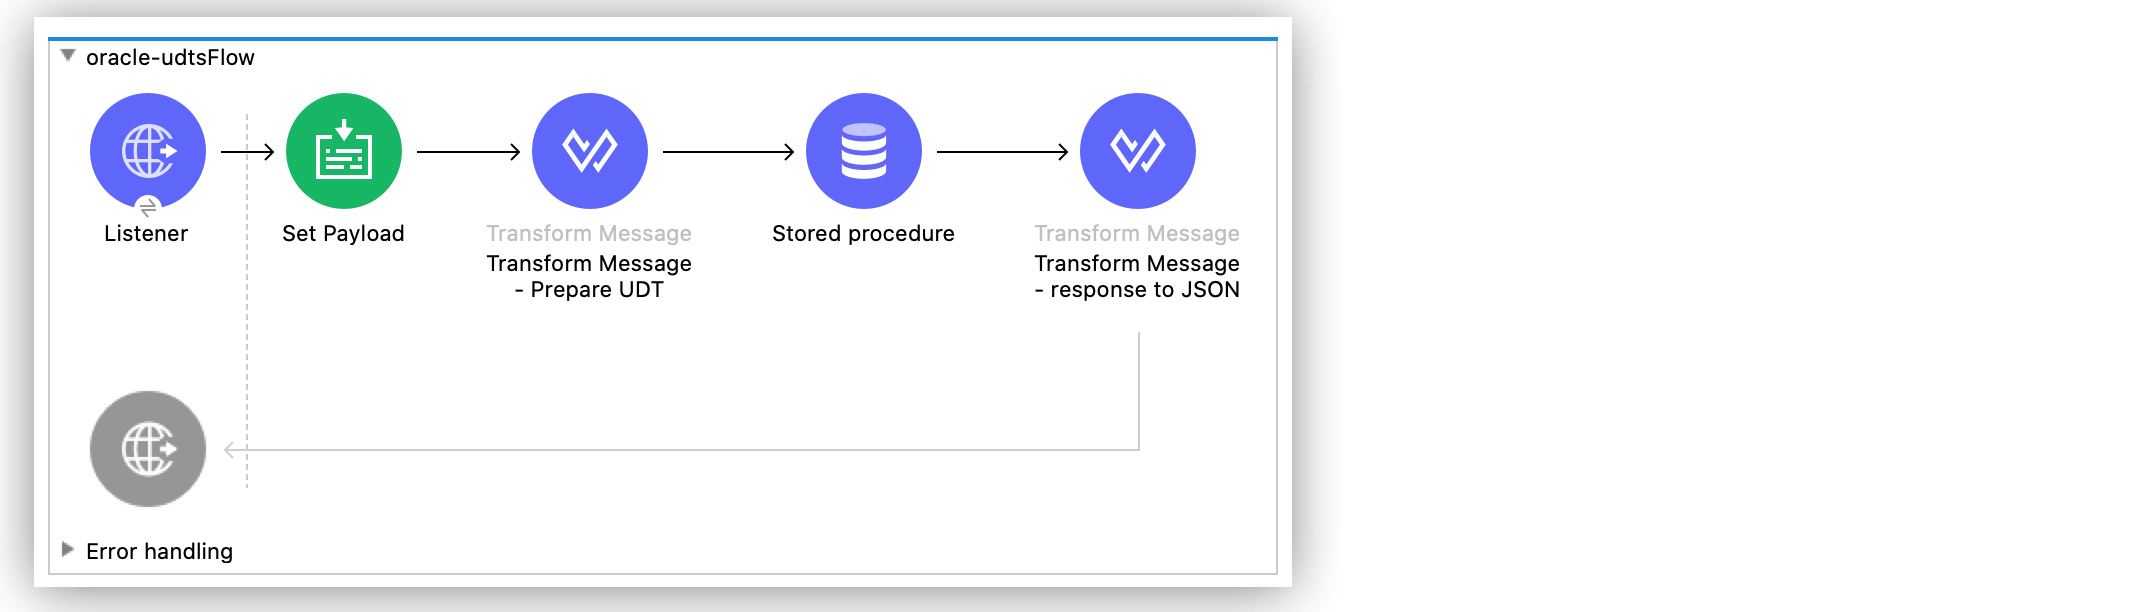Click arrow from Set Payload to Transform Message
Viewport: 2142px width, 612px height.
468,152
